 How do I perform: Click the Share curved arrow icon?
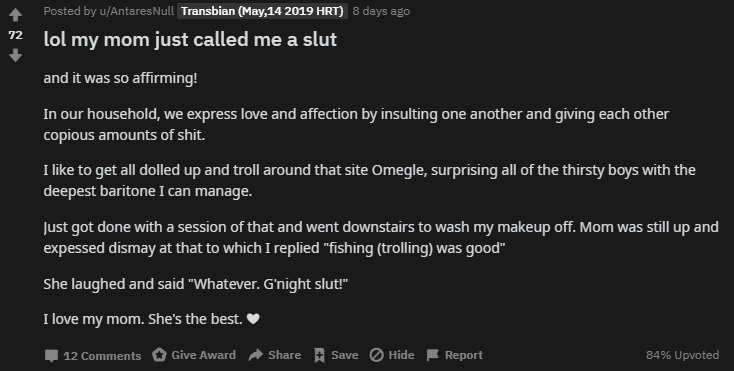click(x=256, y=355)
